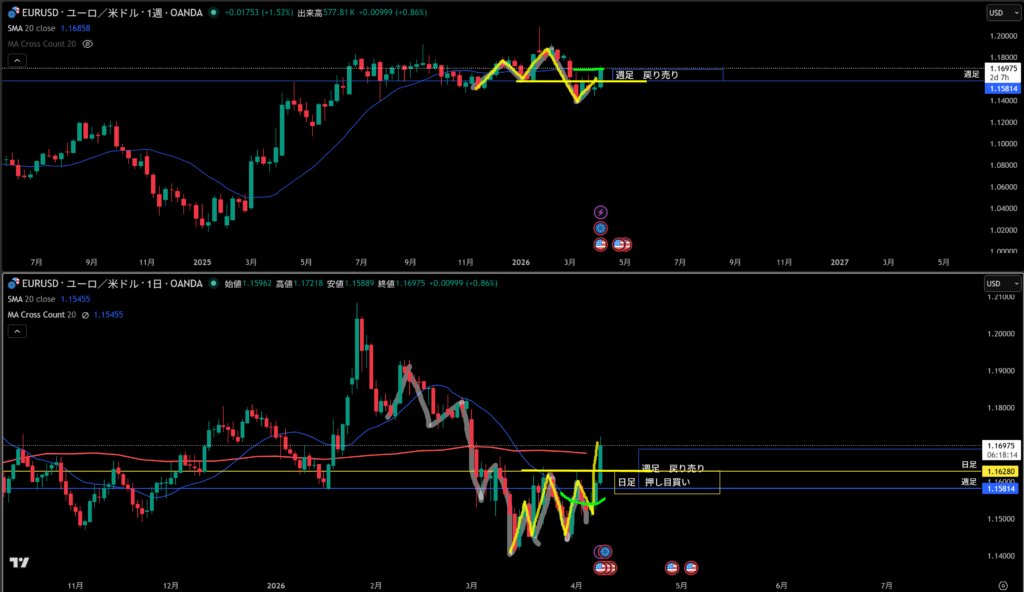Toggle visibility of MA Cross Count on weekly chart
Image resolution: width=1024 pixels, height=592 pixels.
pyautogui.click(x=88, y=44)
